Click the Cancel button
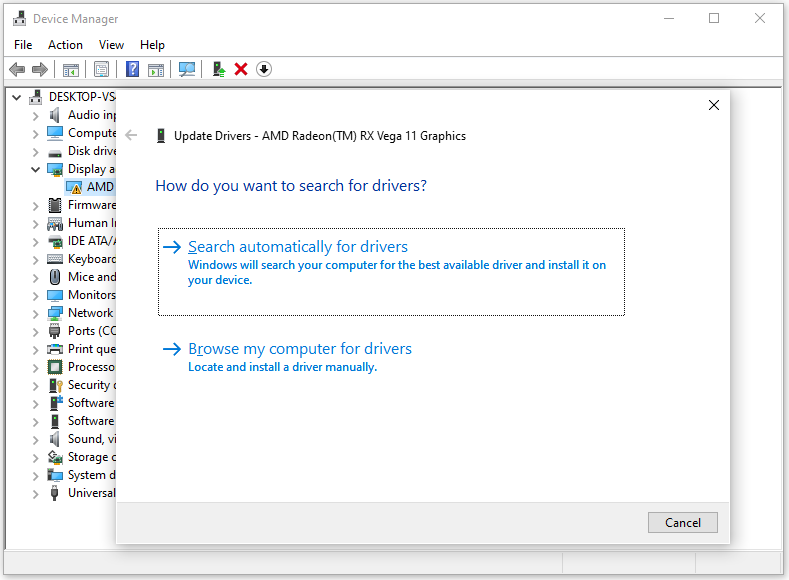 click(x=682, y=523)
